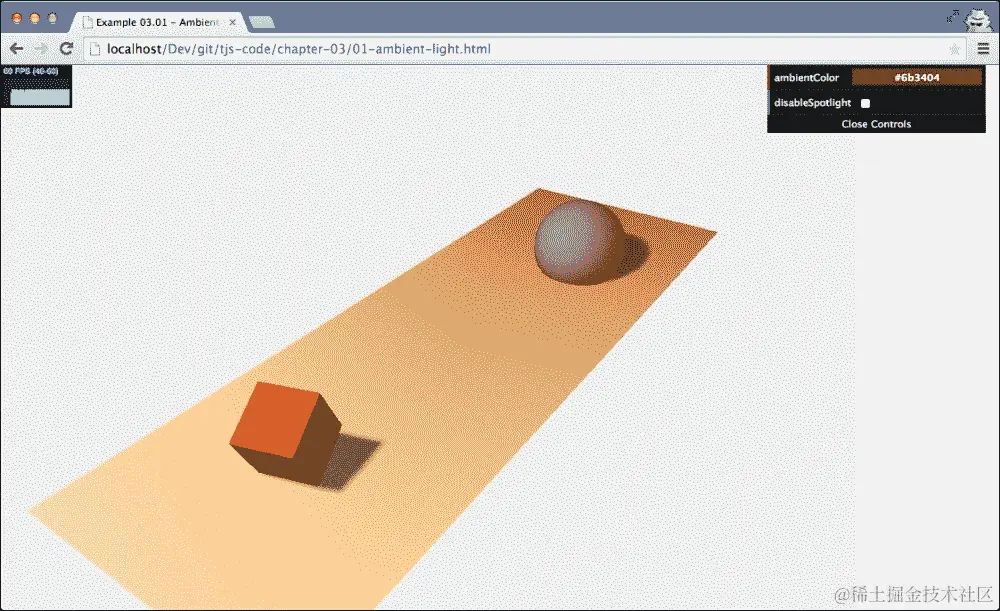Image resolution: width=1000 pixels, height=611 pixels.
Task: Click the fullscreen arrows icon
Action: (953, 17)
